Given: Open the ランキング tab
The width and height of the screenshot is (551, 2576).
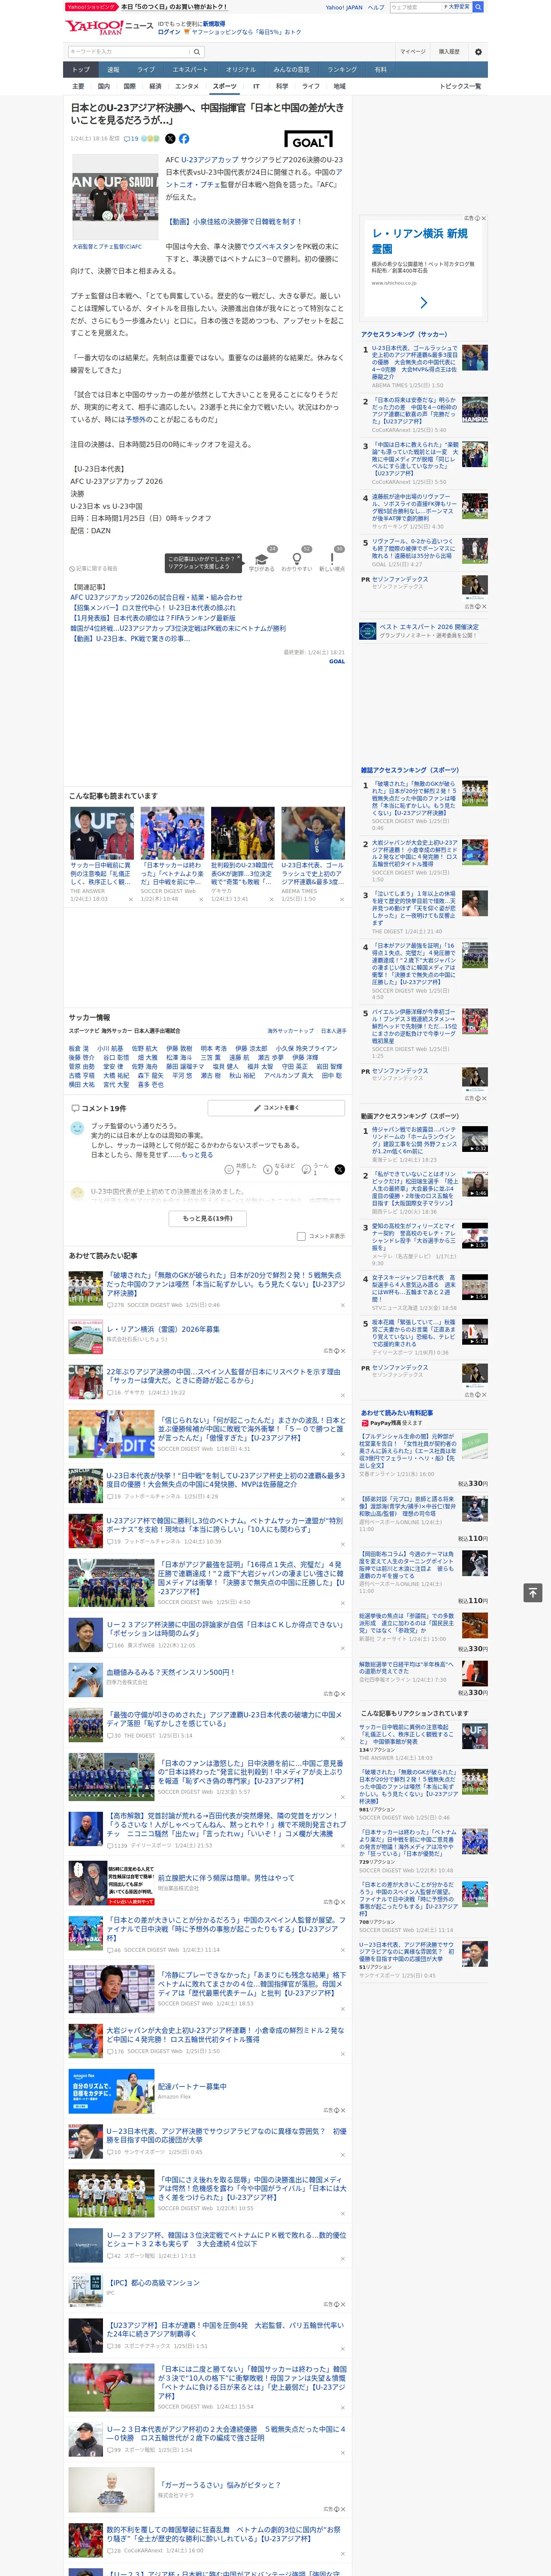Looking at the screenshot, I should pyautogui.click(x=342, y=70).
